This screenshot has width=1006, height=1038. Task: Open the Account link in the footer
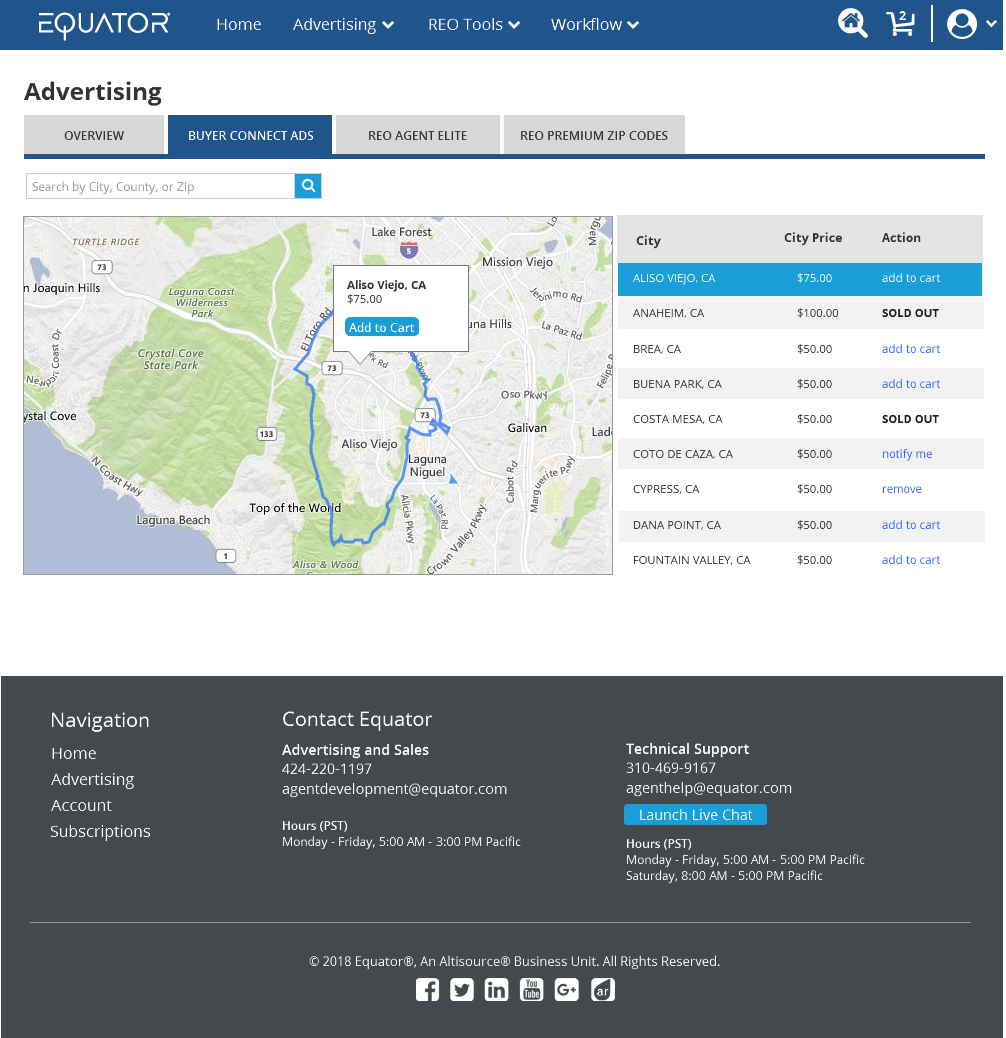[81, 806]
